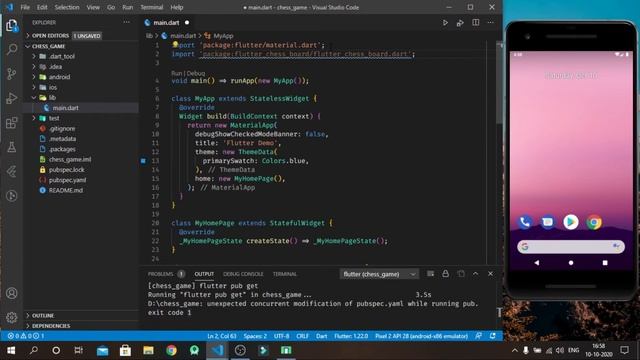The width and height of the screenshot is (640, 360).
Task: Click the feedback icon in status bar
Action: pos(478,336)
